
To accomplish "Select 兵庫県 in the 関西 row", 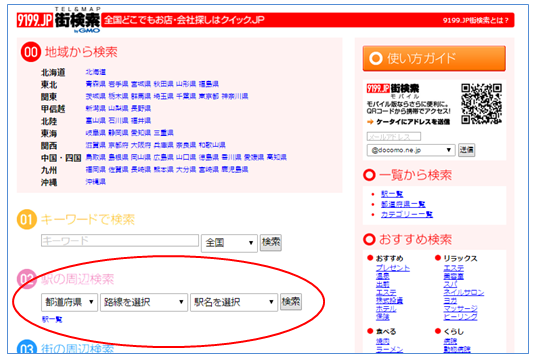I will (x=163, y=145).
